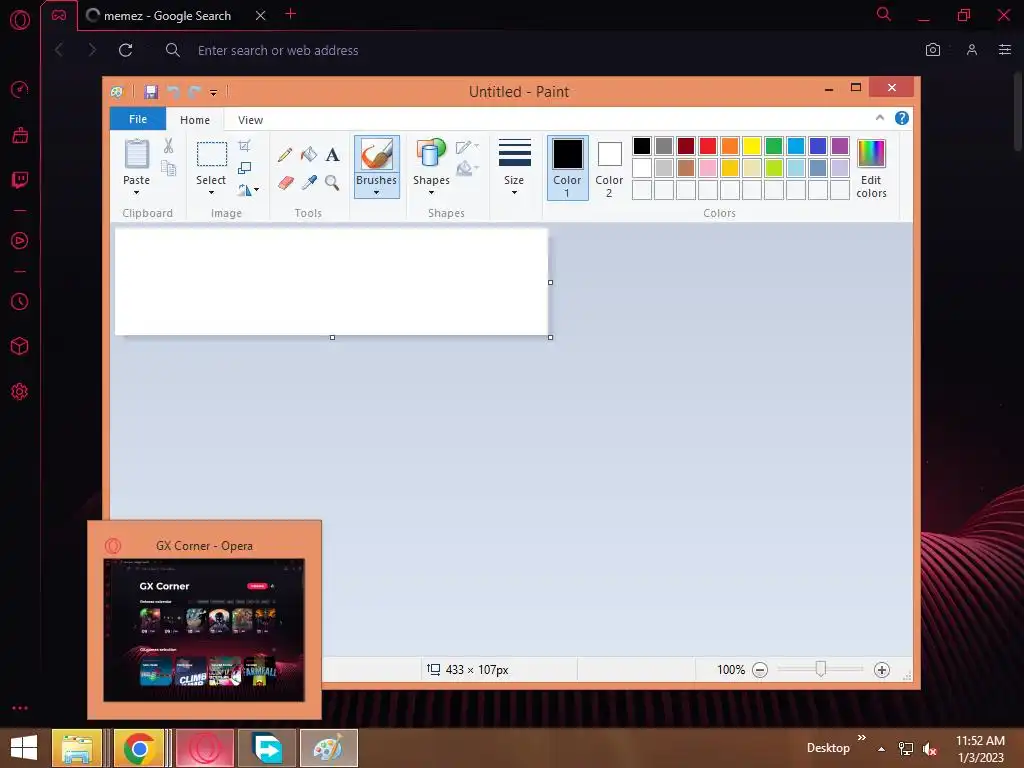This screenshot has height=768, width=1024.
Task: Open the Rotate or flip dropdown
Action: [248, 190]
